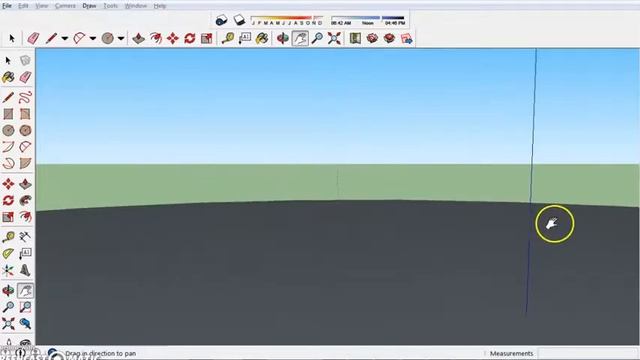Viewport: 640px width, 360px height.
Task: Select the arrow tool in left palette
Action: click(x=8, y=61)
